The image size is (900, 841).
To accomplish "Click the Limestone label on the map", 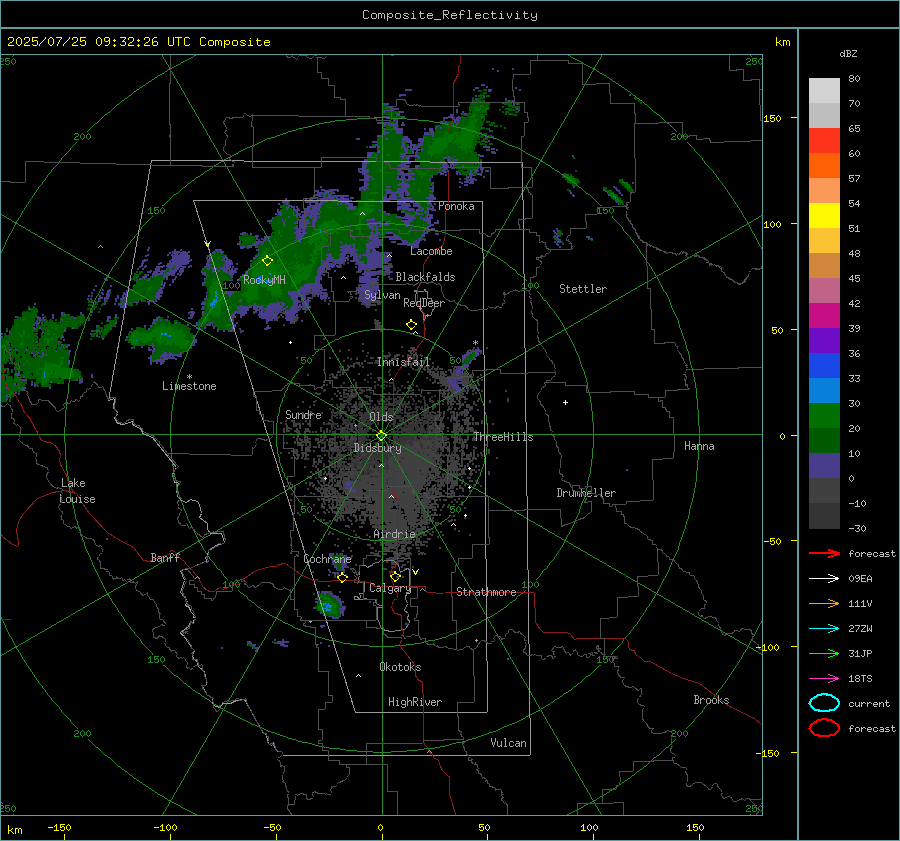I will (x=189, y=386).
